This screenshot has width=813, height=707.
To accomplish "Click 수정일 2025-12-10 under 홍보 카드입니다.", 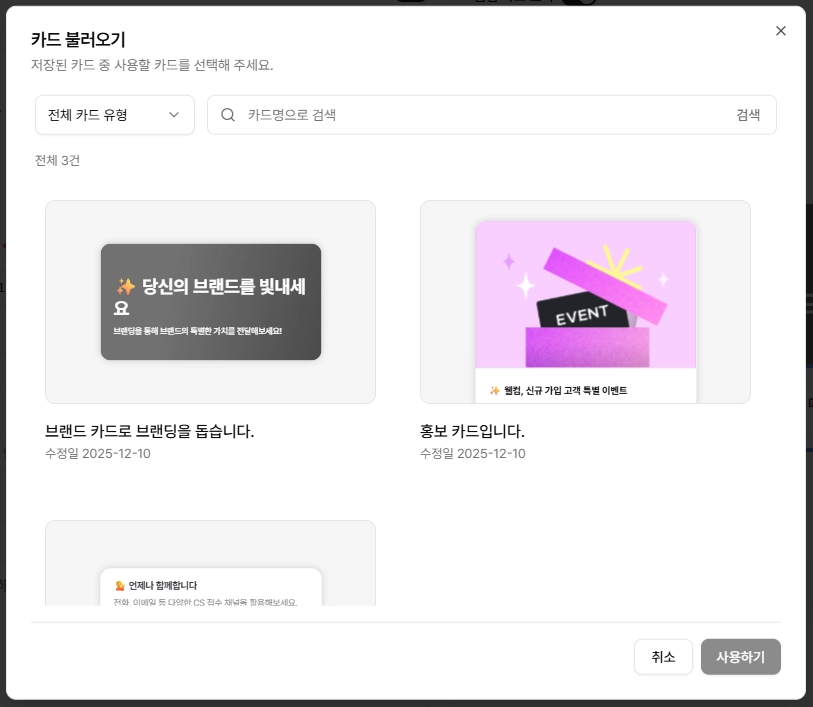I will pos(472,454).
